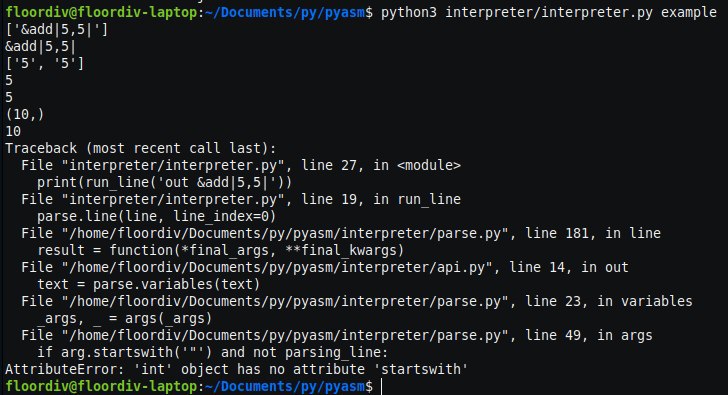Click the 'Traceback (most recent call last):' line
This screenshot has width=728, height=395.
[x=141, y=148]
